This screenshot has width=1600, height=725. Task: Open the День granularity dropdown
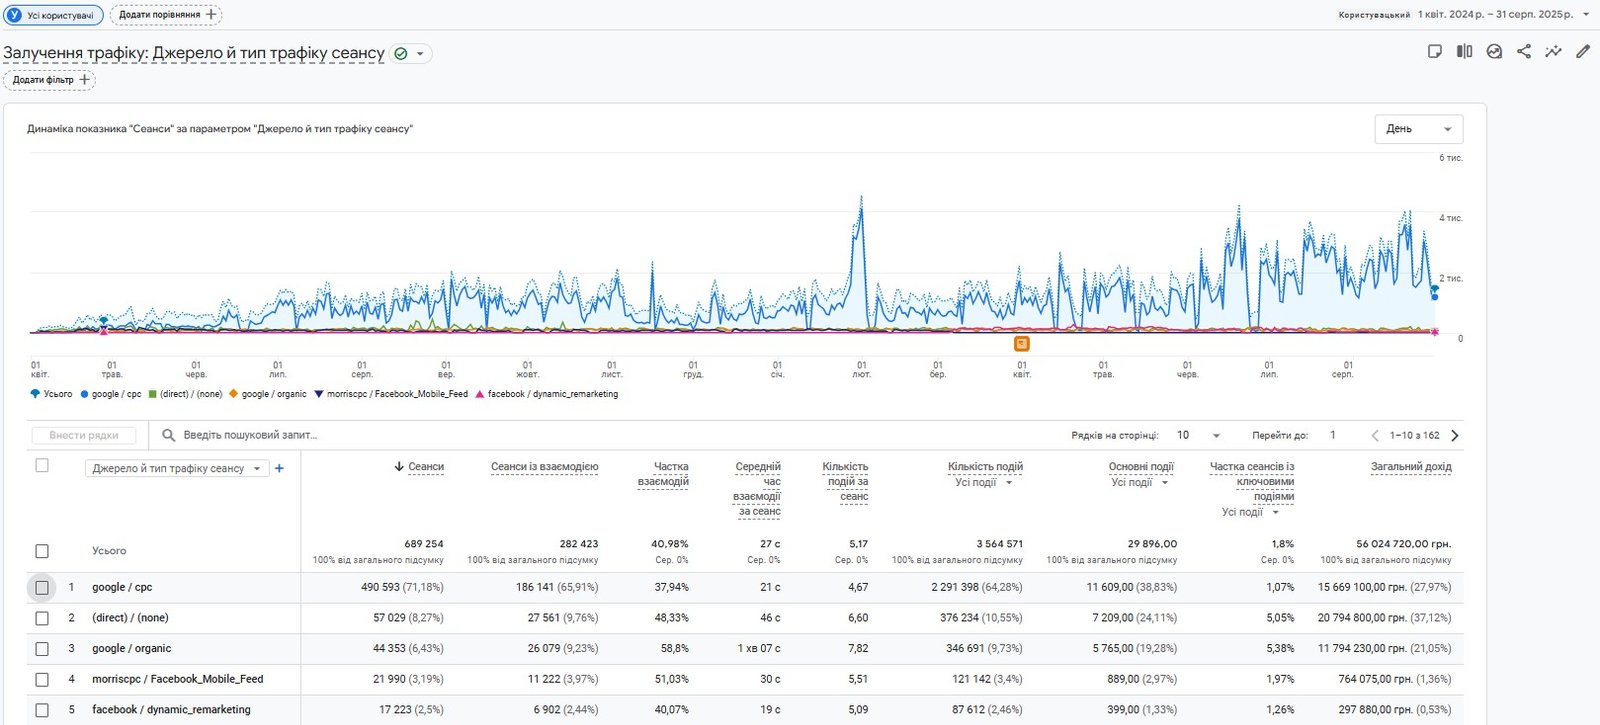pyautogui.click(x=1418, y=129)
